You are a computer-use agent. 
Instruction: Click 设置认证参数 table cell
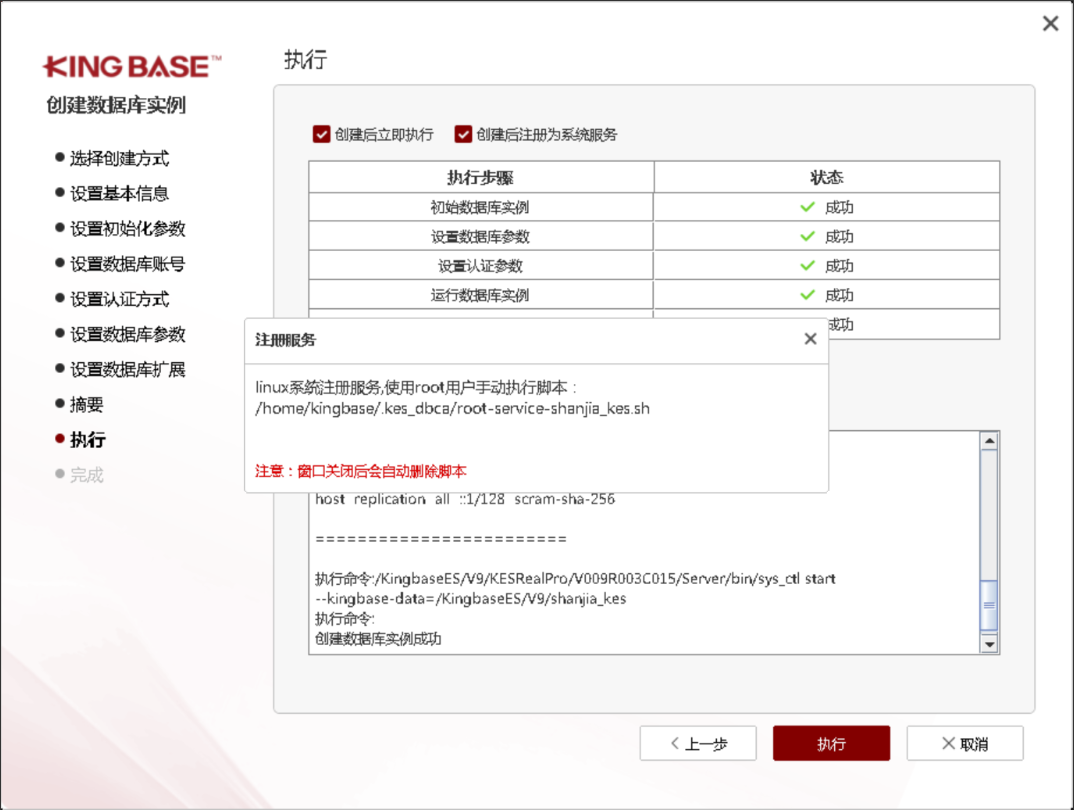[x=480, y=266]
